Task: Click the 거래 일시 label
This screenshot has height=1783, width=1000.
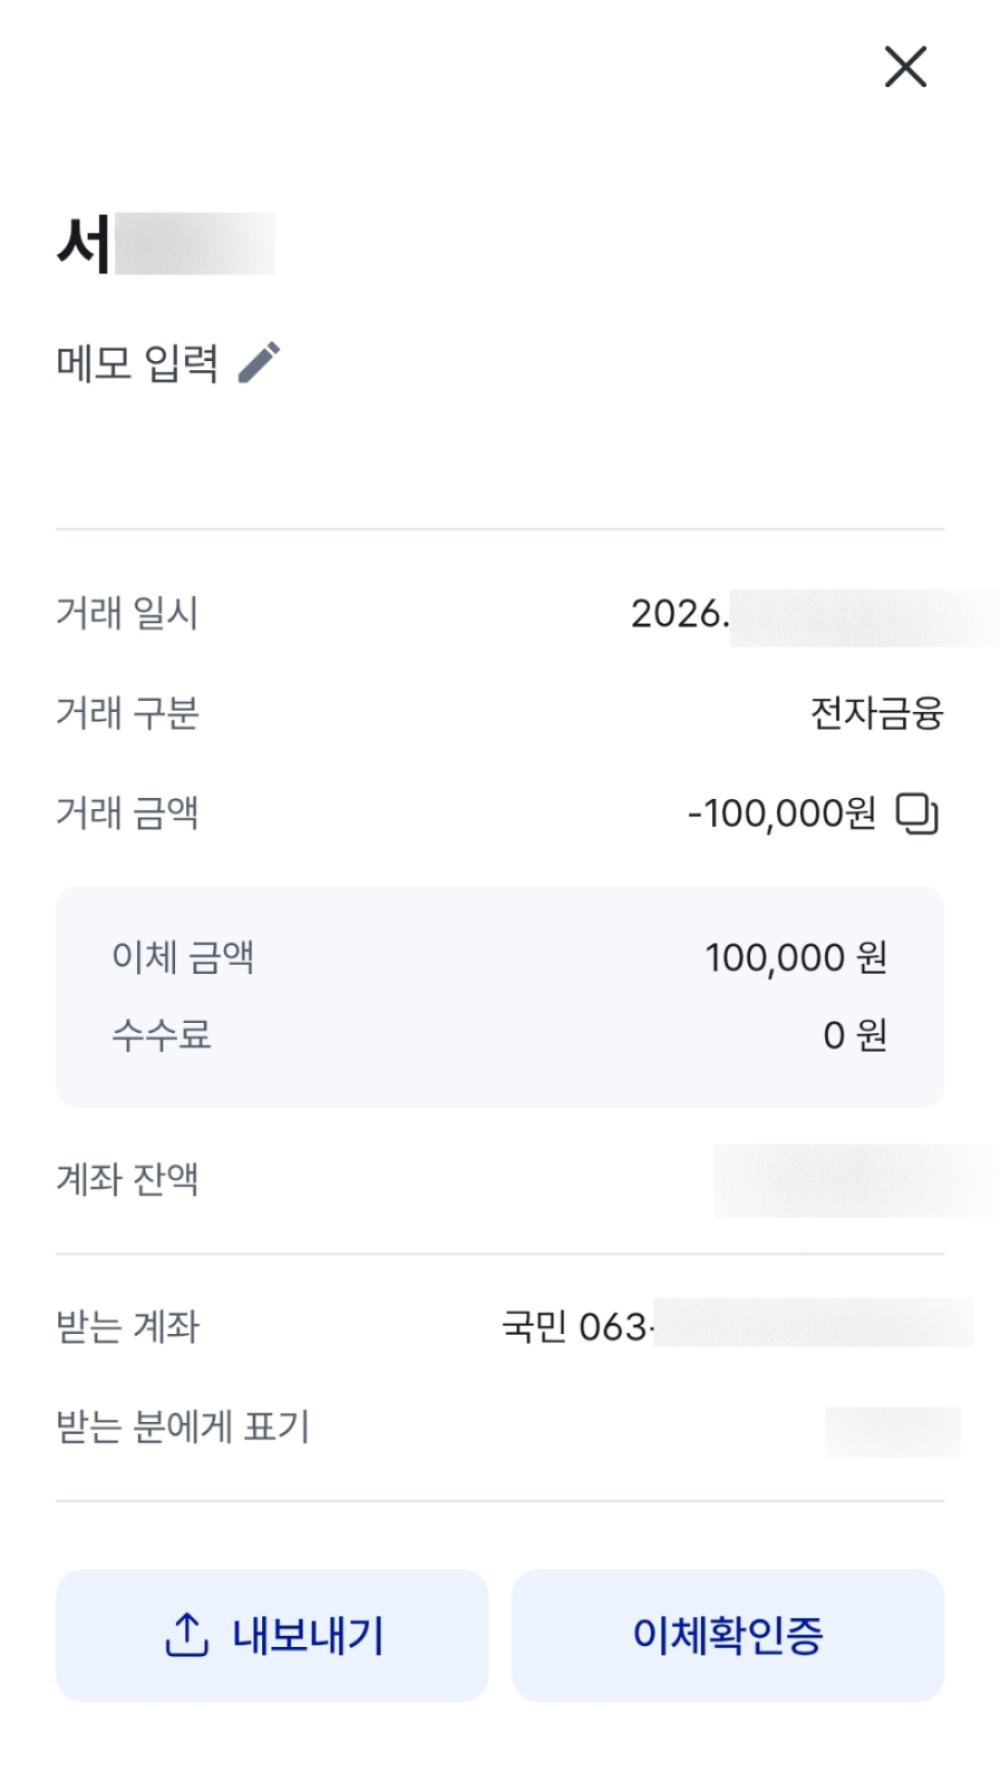Action: [127, 613]
